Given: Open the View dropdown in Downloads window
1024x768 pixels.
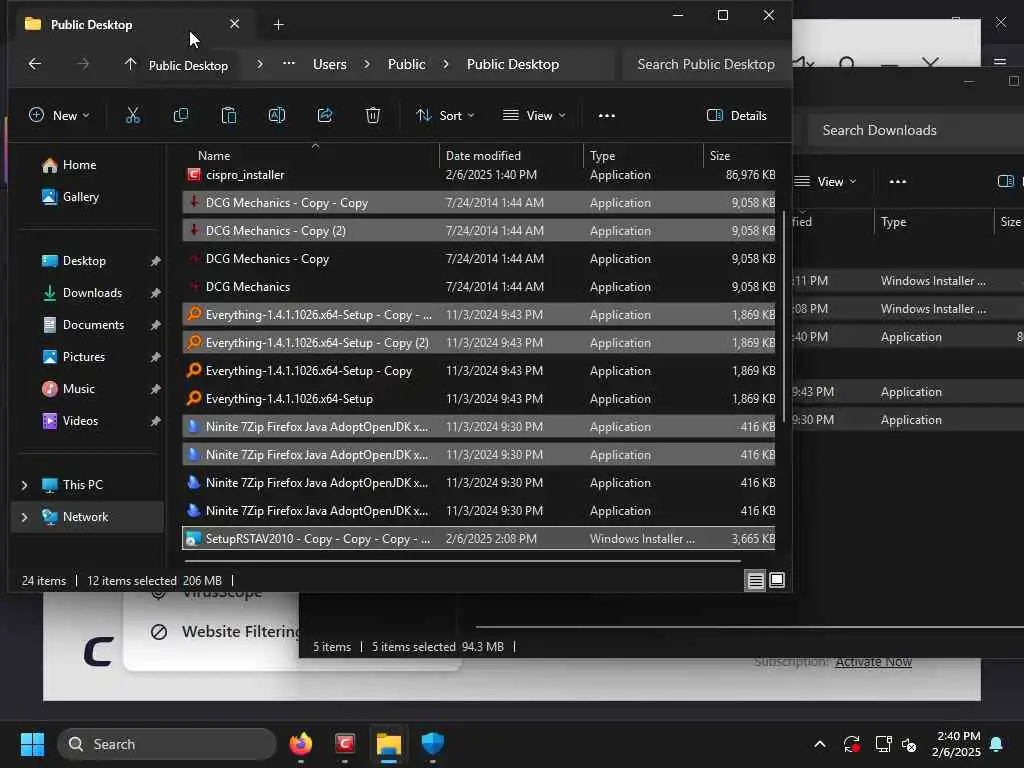Looking at the screenshot, I should coord(826,182).
